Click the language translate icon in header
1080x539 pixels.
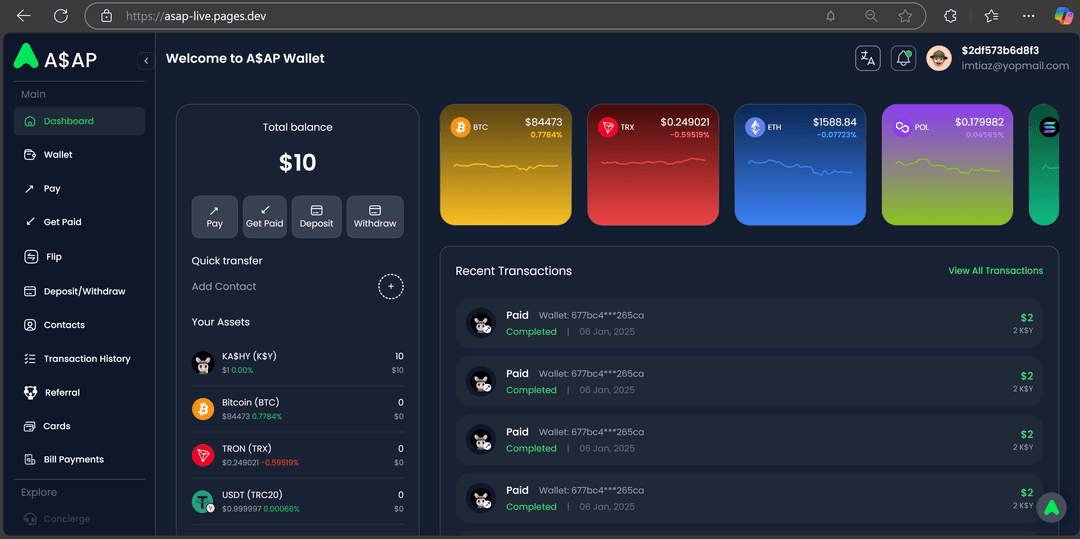[x=867, y=59]
